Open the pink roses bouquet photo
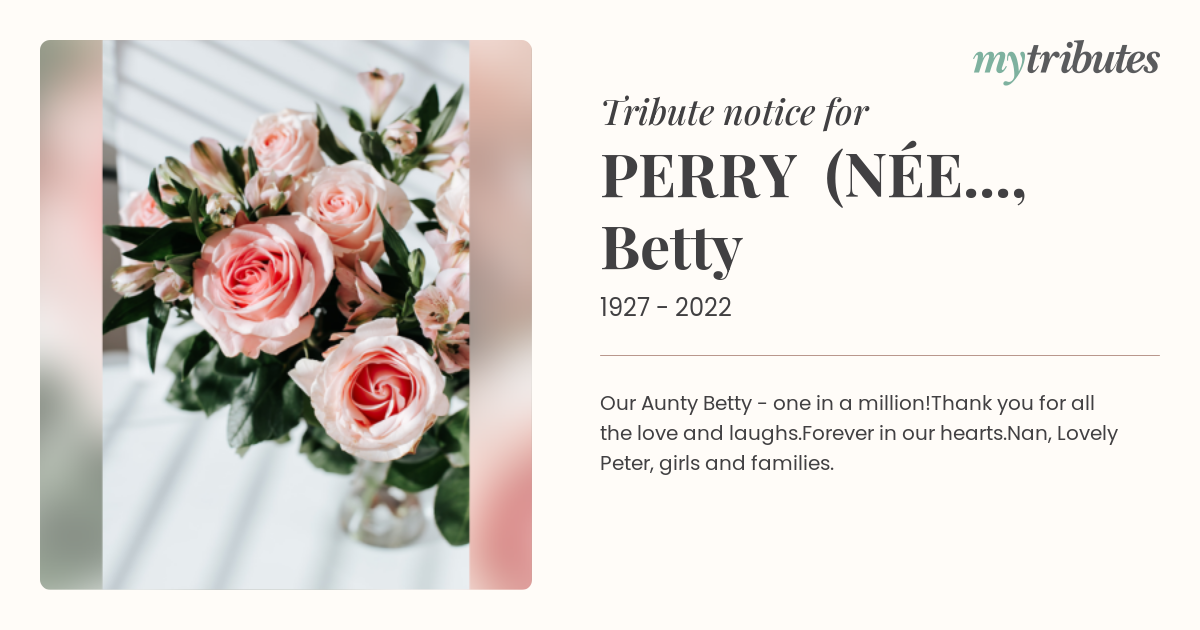 (x=286, y=315)
